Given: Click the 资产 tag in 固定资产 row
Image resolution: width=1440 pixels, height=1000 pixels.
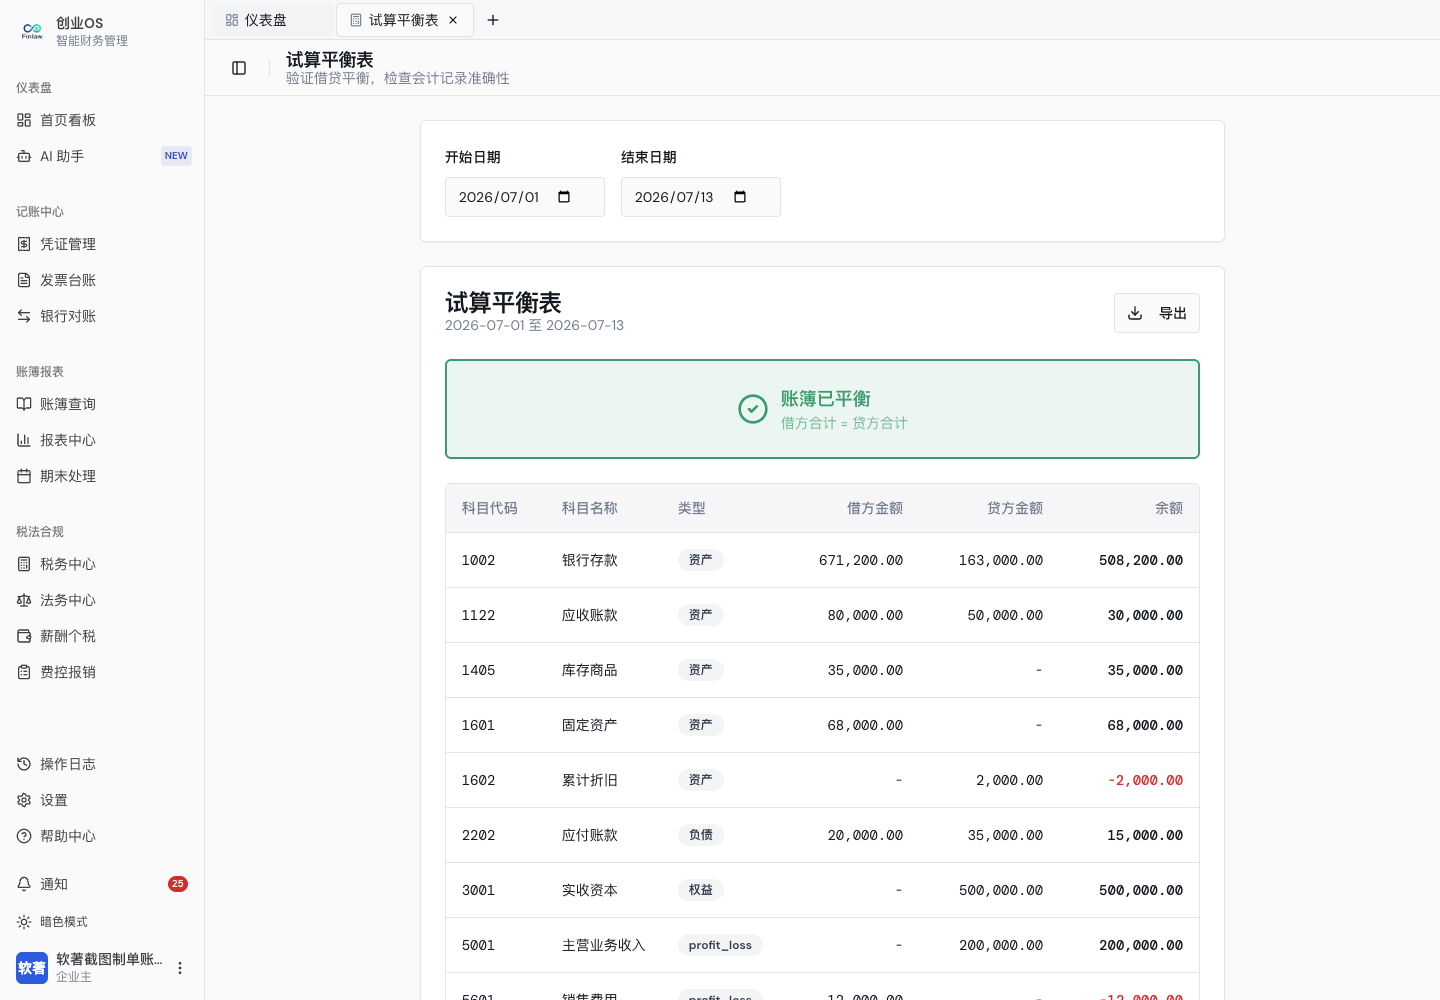Looking at the screenshot, I should pos(701,725).
